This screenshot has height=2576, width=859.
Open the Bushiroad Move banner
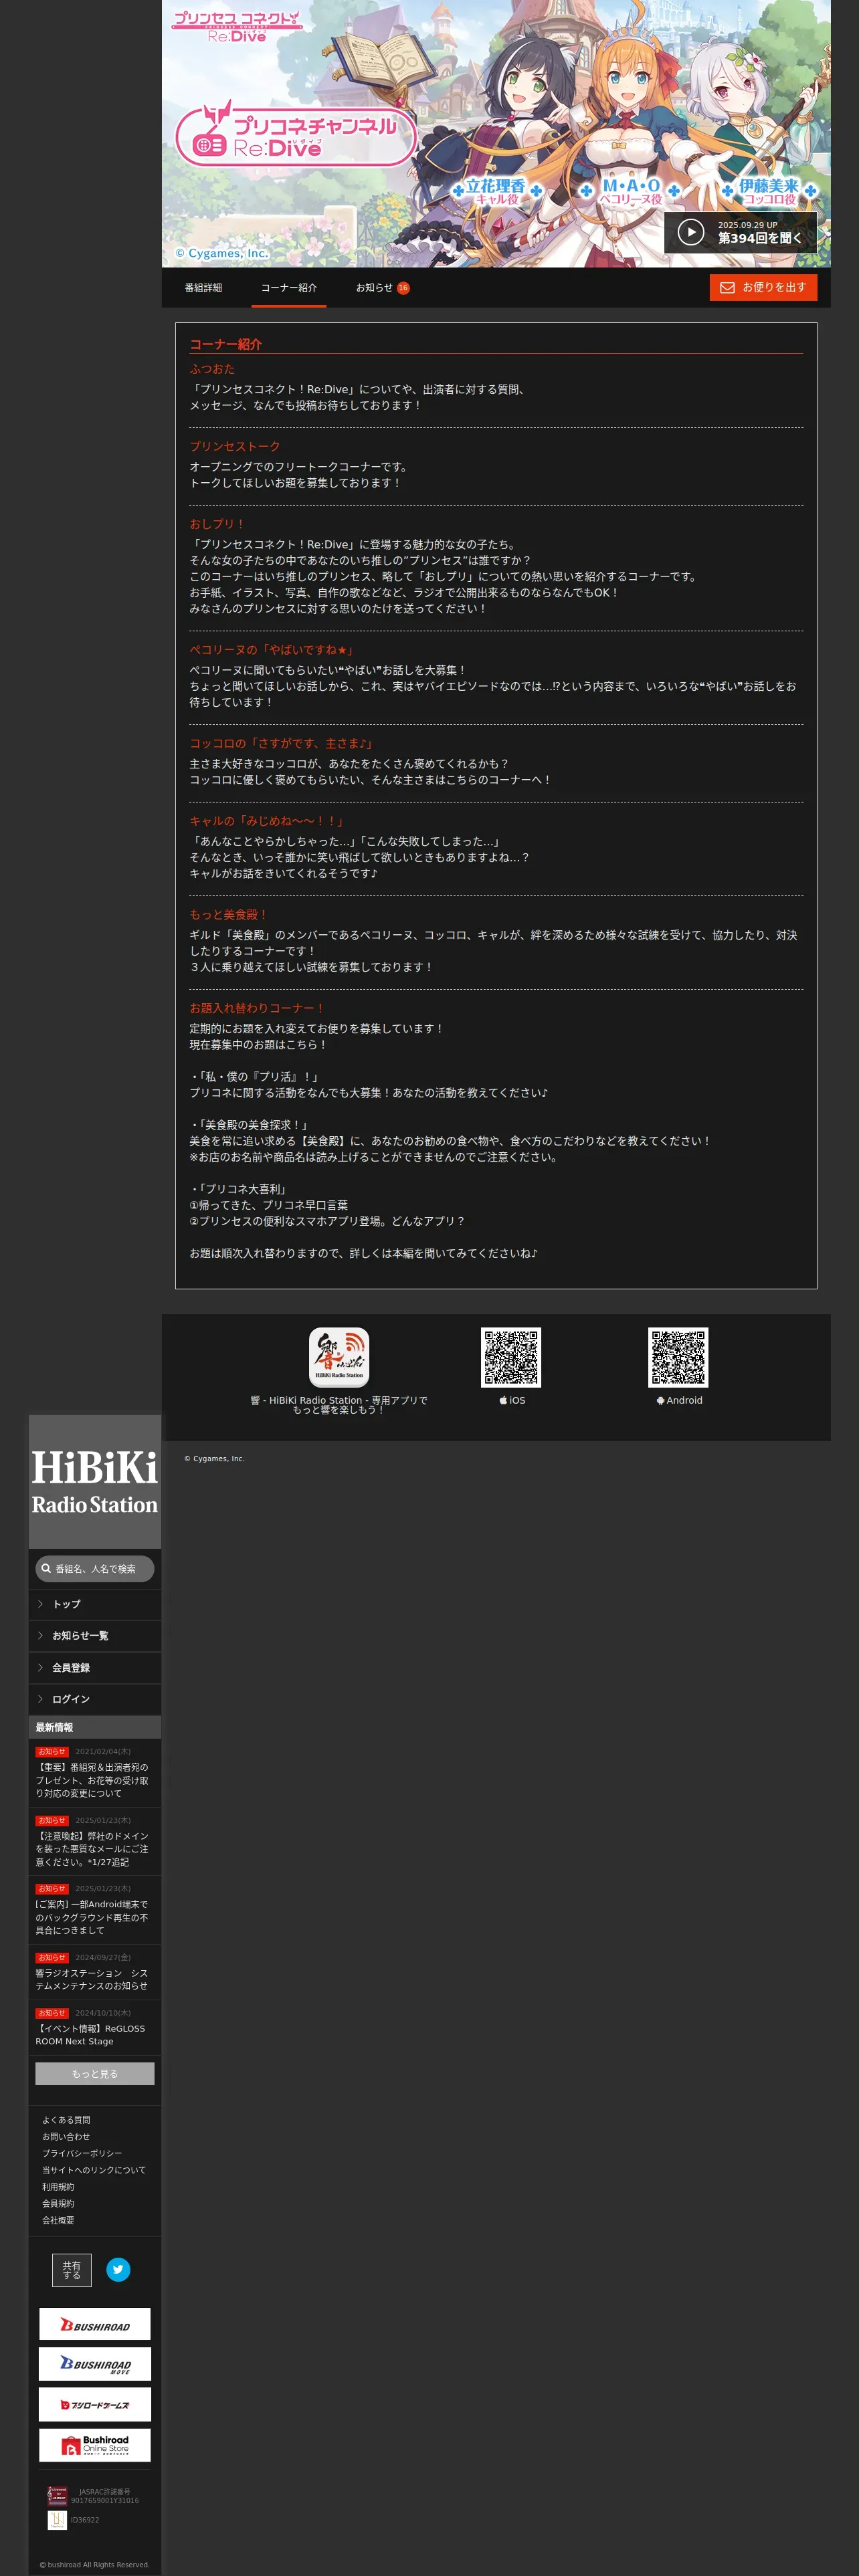[95, 2364]
